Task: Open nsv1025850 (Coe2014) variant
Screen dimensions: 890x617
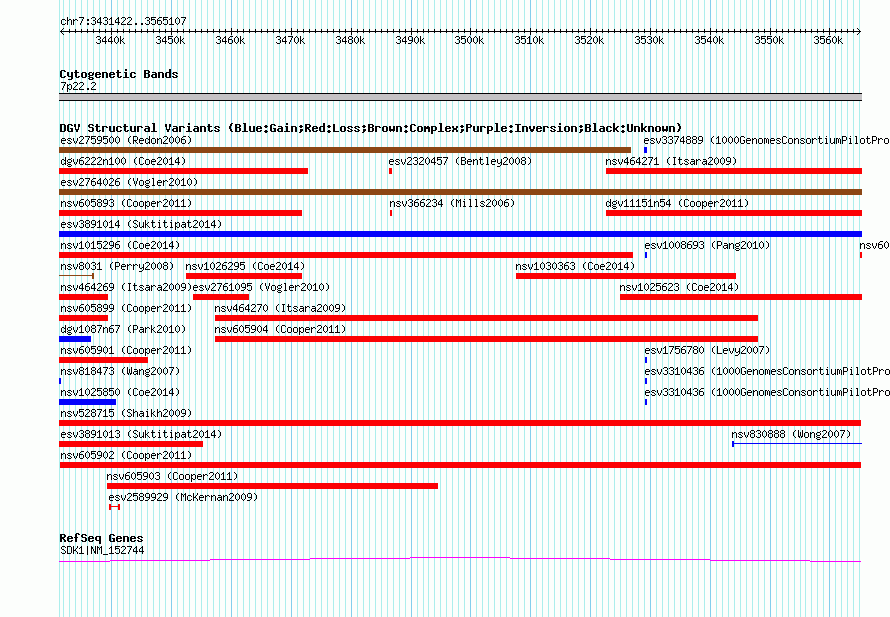Action: pos(120,392)
